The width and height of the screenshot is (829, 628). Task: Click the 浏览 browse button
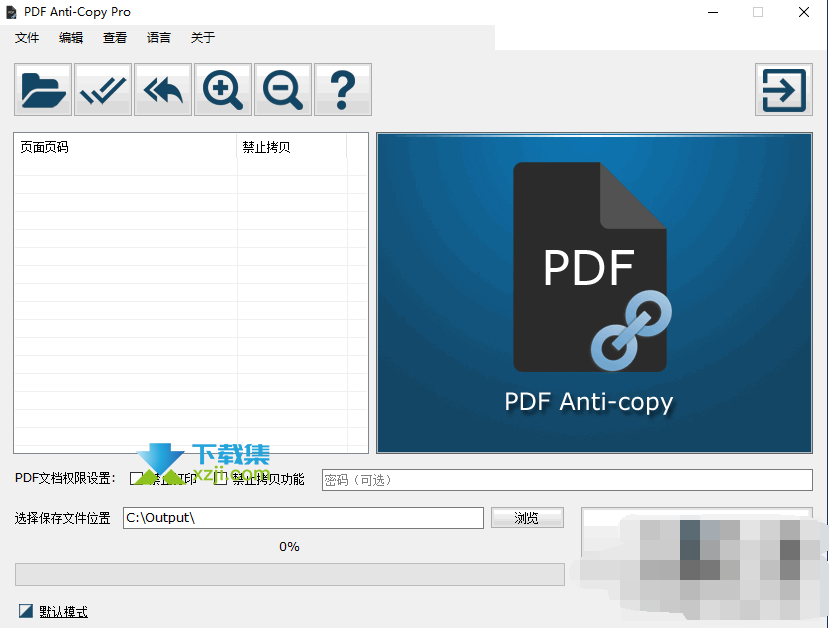tap(527, 518)
